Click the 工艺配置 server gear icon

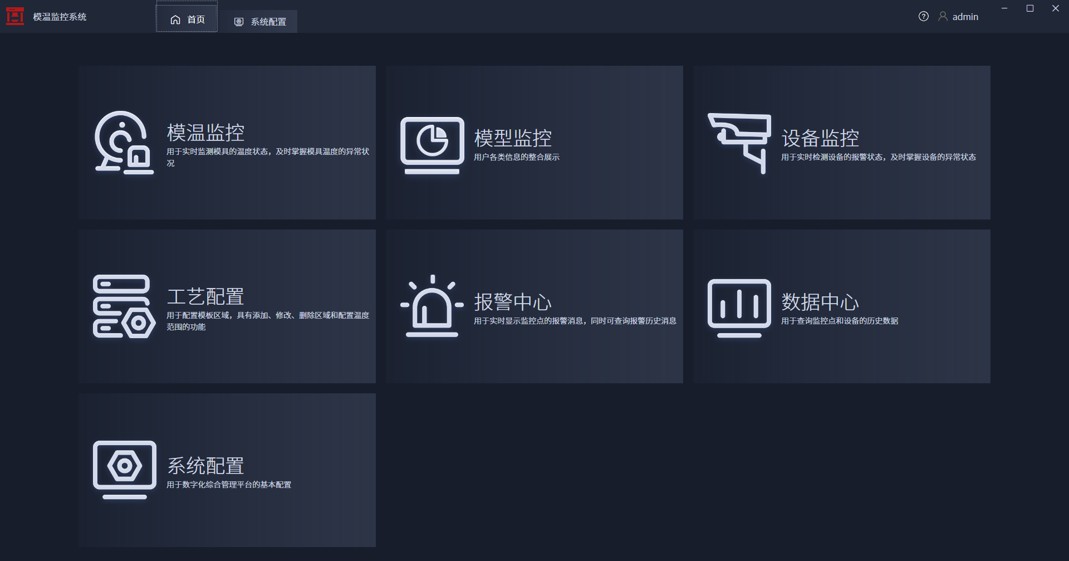click(x=124, y=307)
